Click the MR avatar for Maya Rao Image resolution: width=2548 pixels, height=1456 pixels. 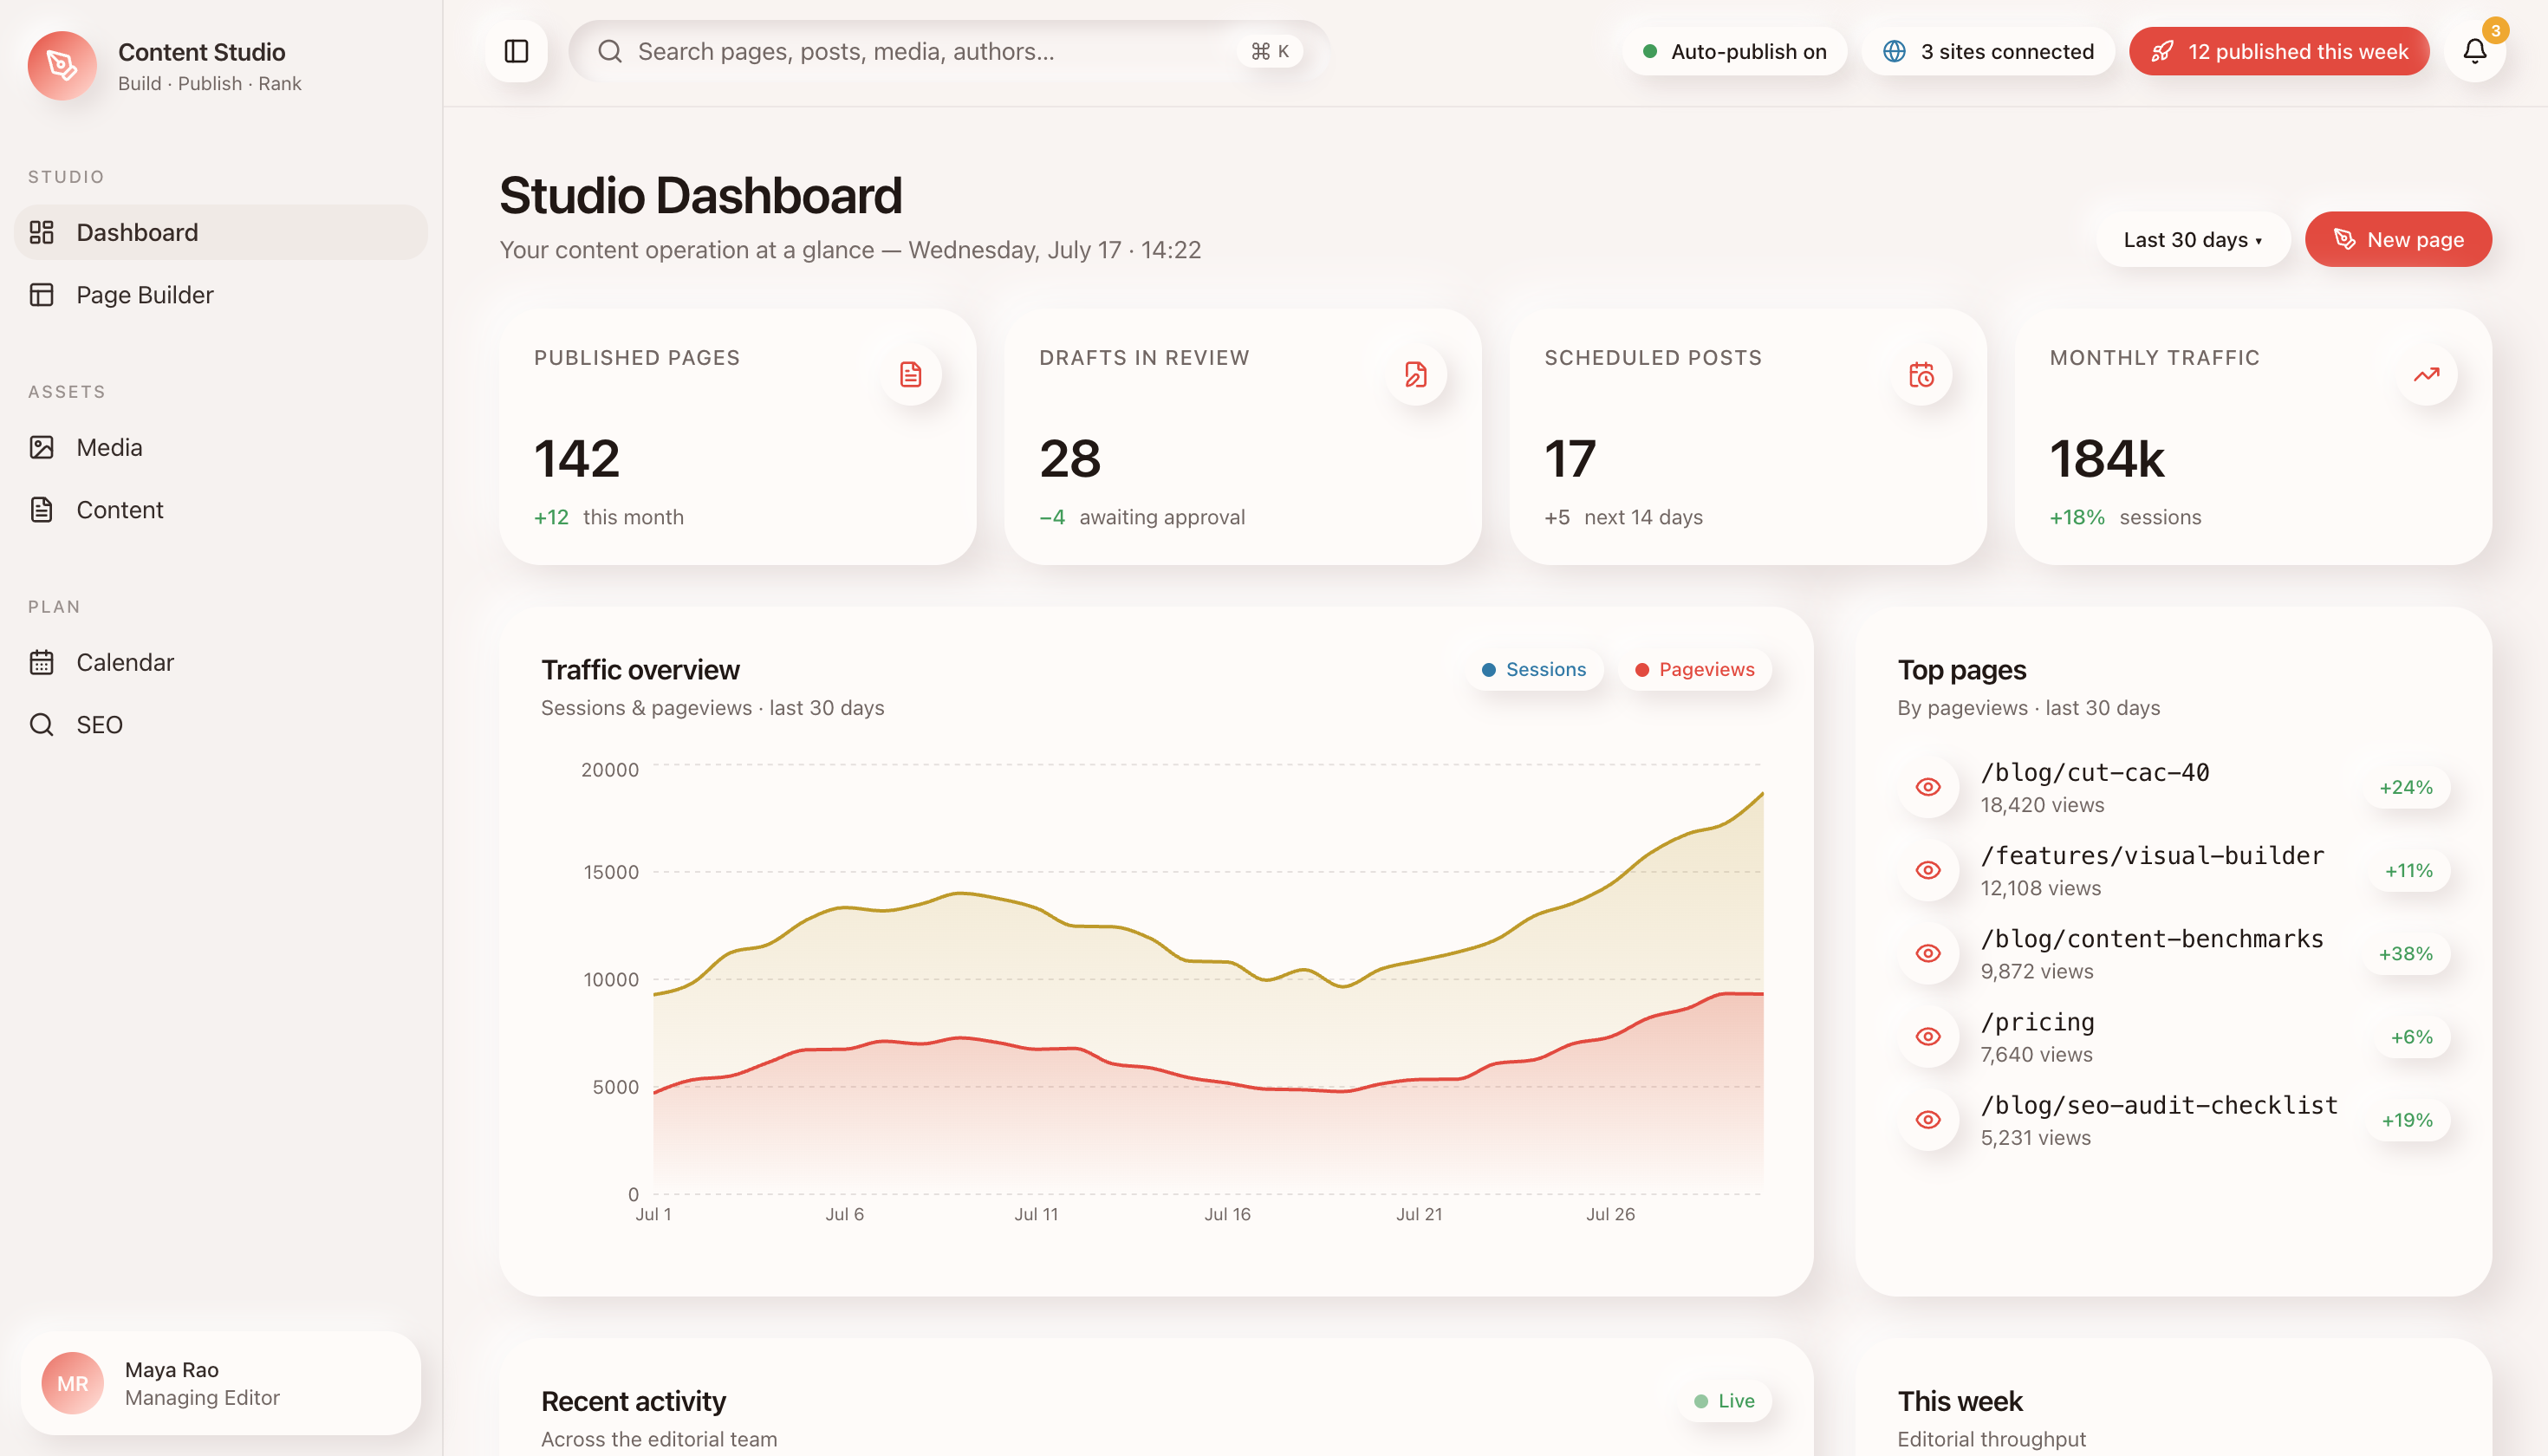pyautogui.click(x=72, y=1383)
